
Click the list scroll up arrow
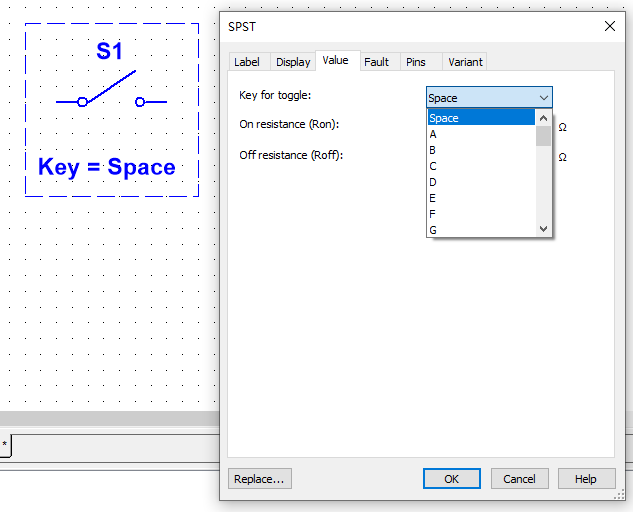click(543, 118)
